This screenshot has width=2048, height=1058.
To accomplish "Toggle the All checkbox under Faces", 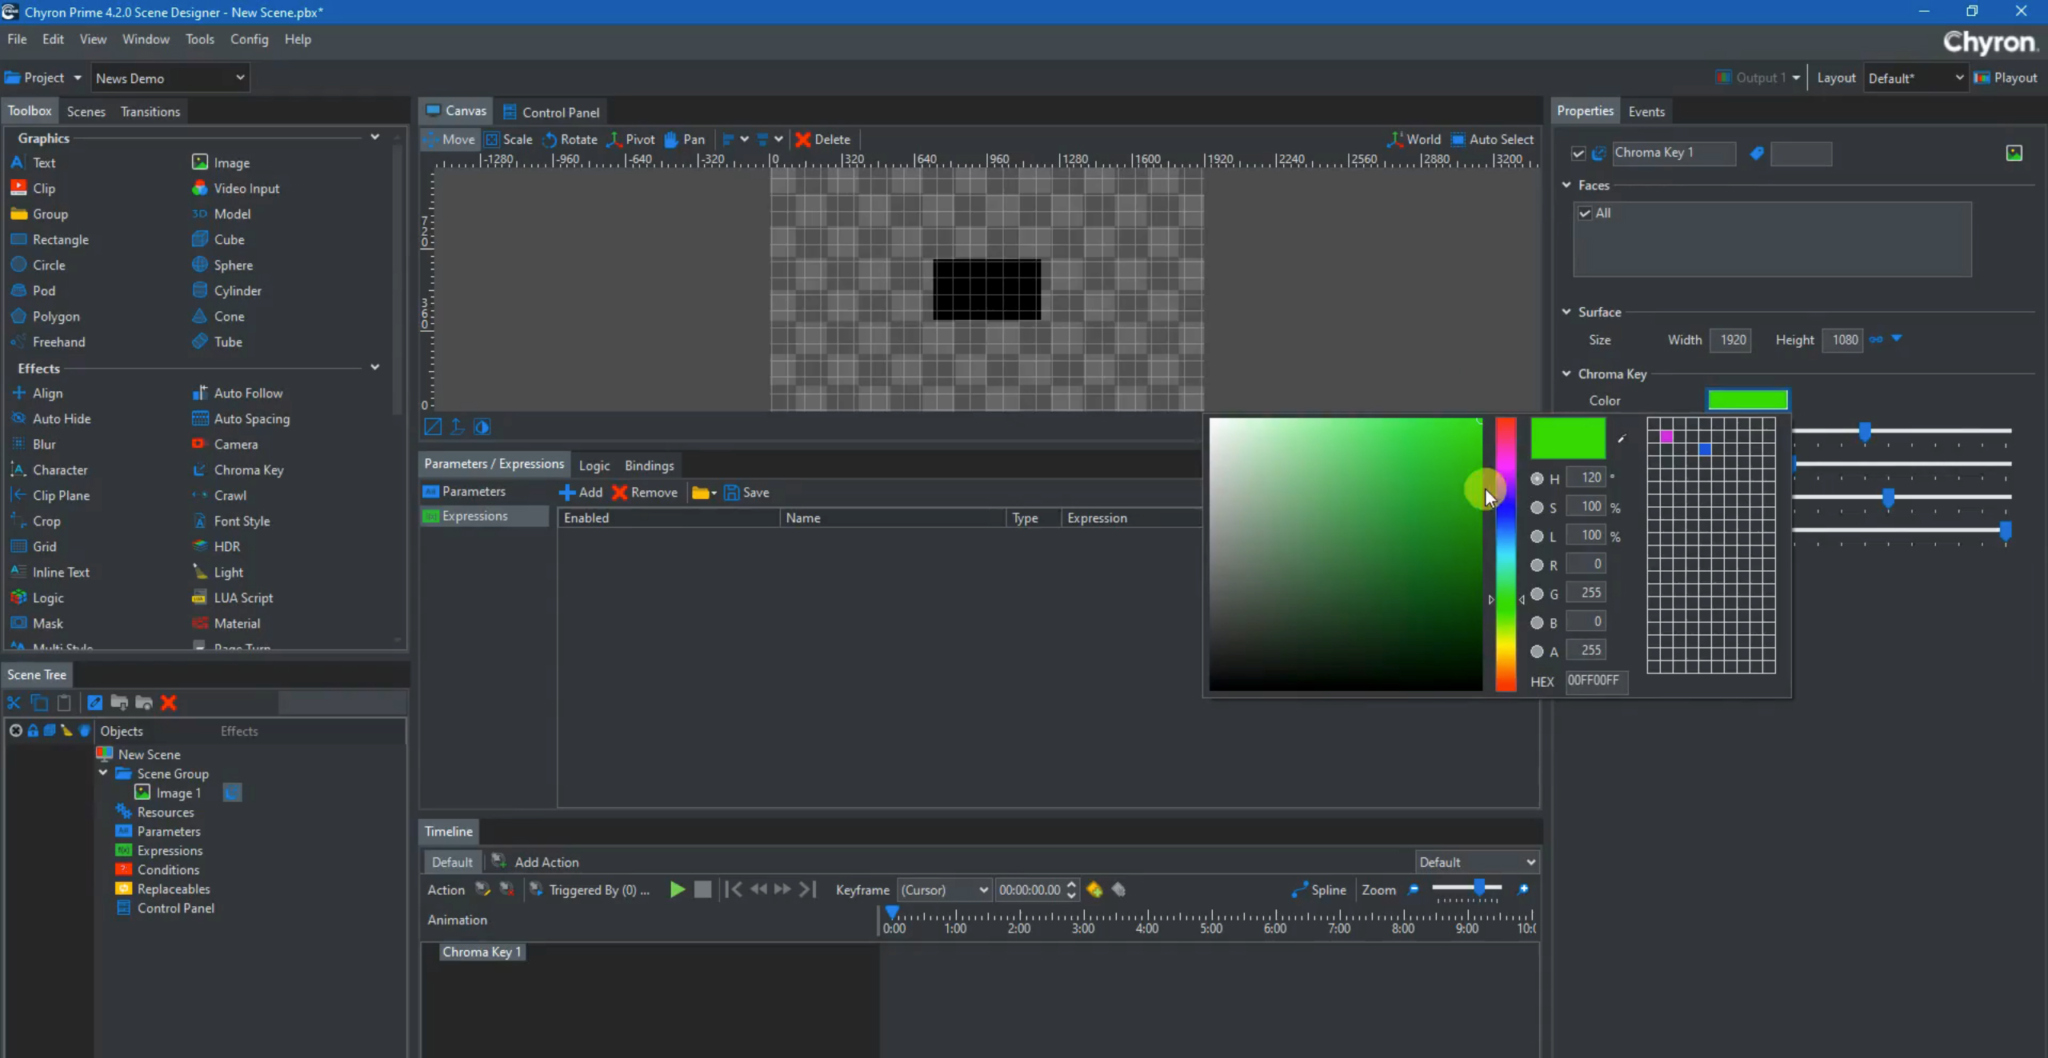I will (x=1585, y=212).
